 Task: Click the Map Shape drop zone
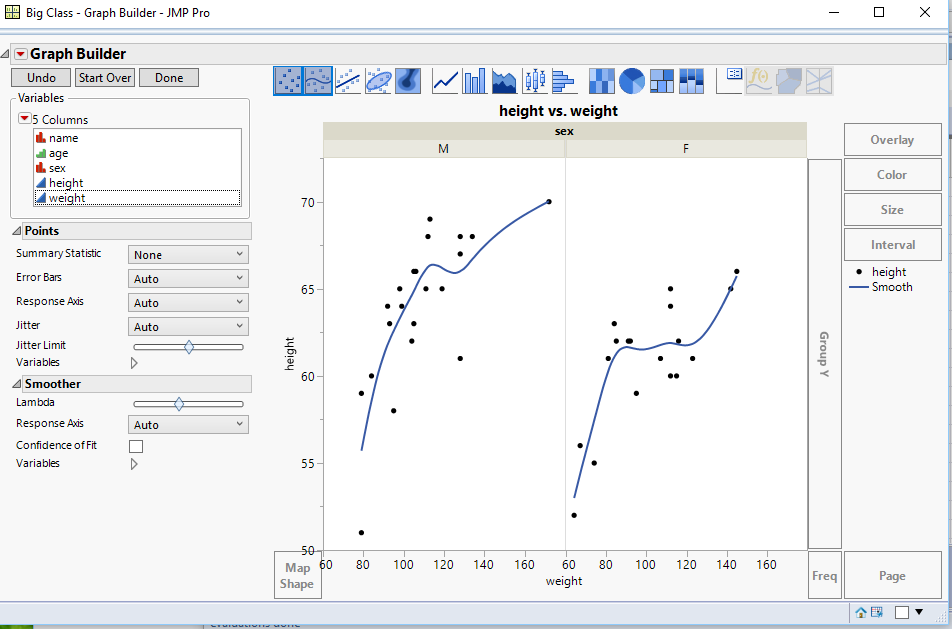pyautogui.click(x=298, y=575)
